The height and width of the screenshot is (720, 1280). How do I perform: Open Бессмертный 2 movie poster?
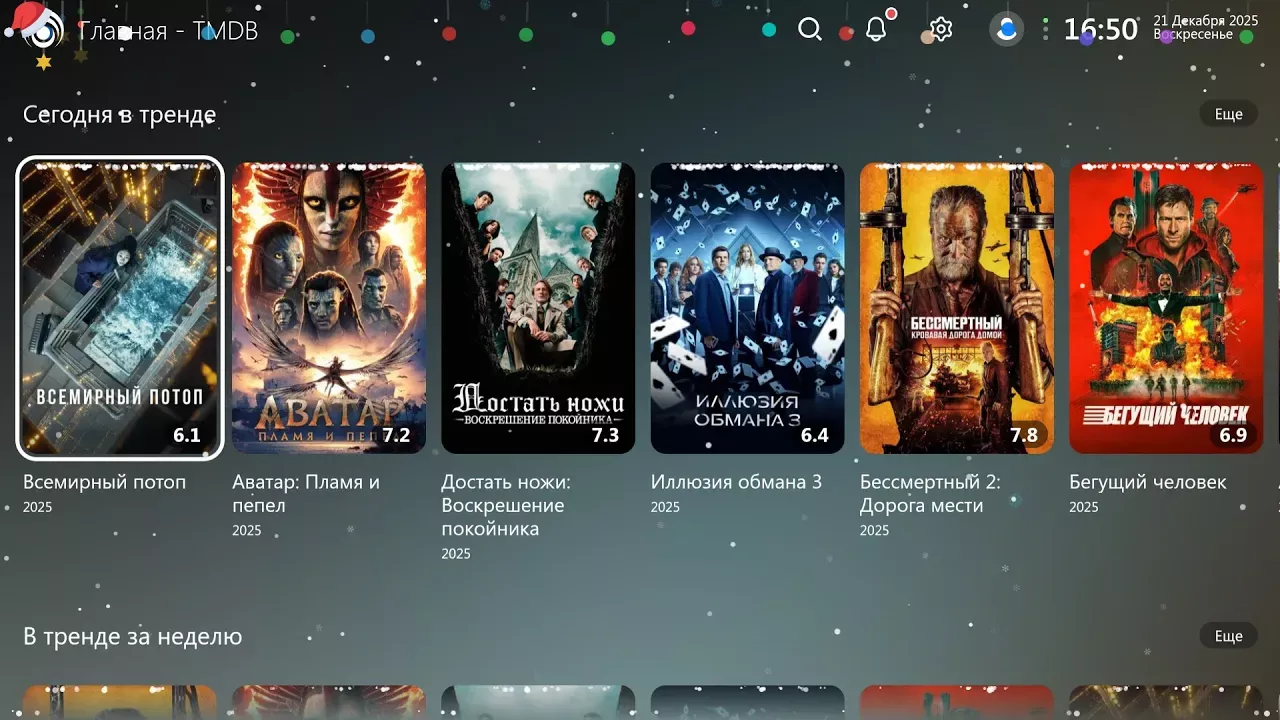click(956, 308)
